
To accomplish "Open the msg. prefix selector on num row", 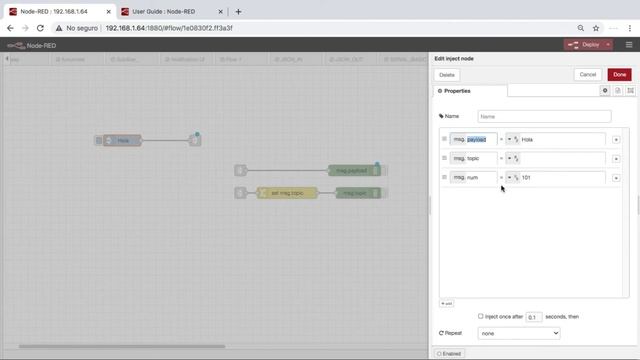I will coord(459,178).
